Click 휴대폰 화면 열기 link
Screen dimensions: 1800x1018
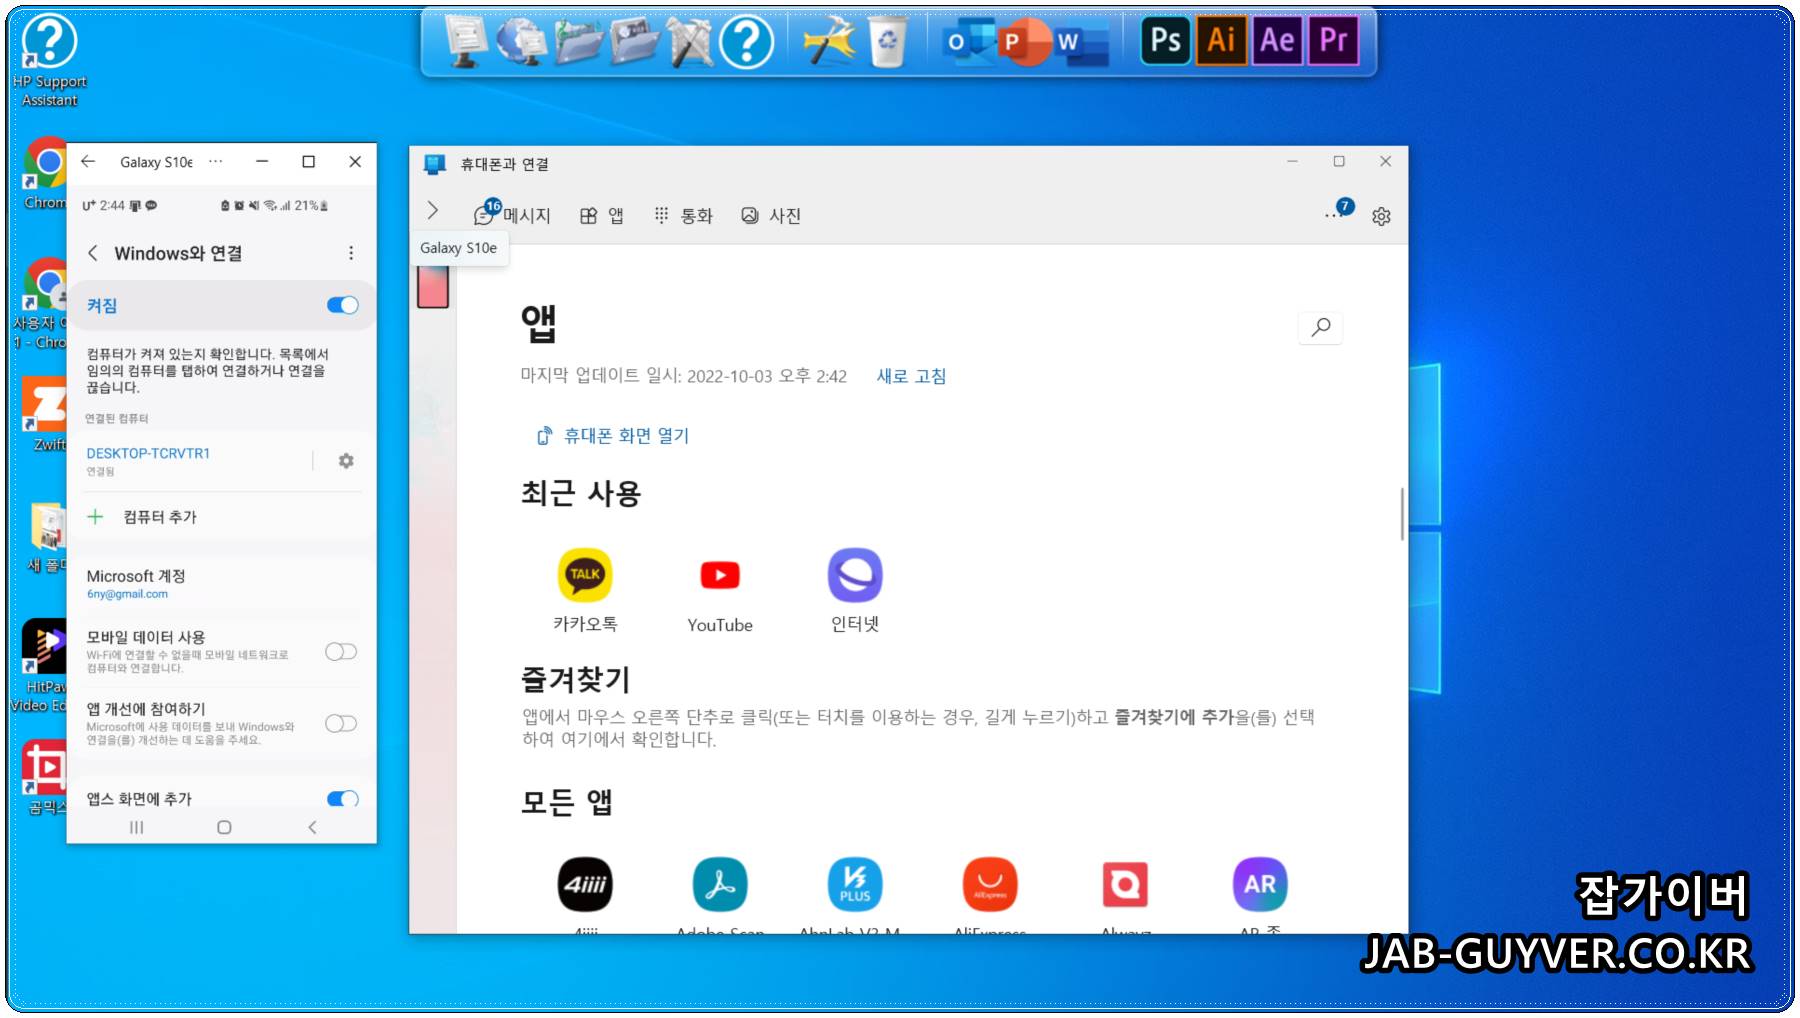(x=613, y=435)
